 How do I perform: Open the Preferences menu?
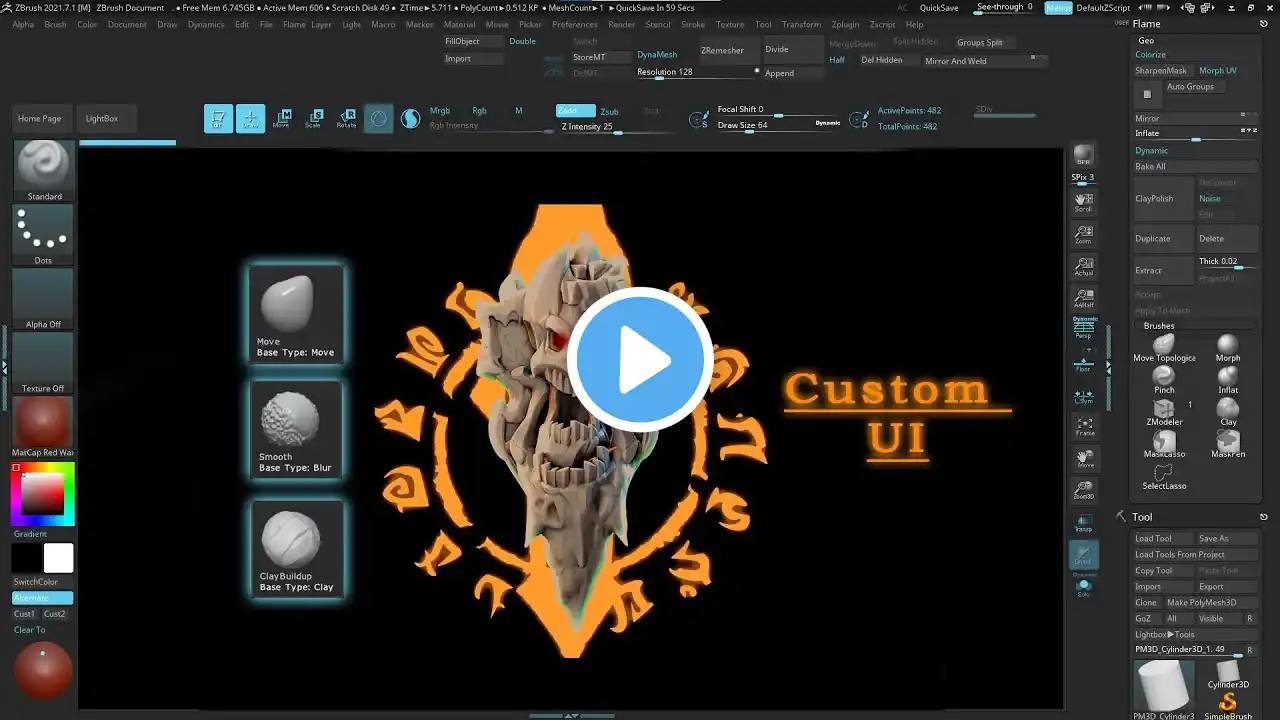(x=575, y=24)
